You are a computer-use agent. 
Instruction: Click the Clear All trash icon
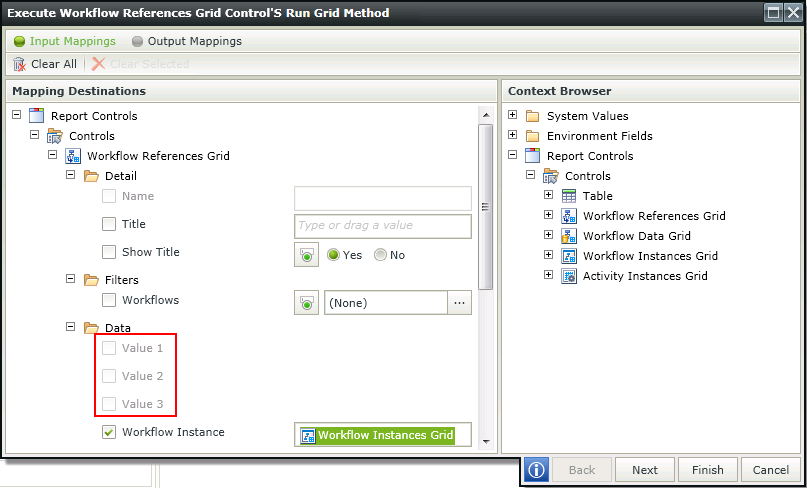pyautogui.click(x=19, y=64)
